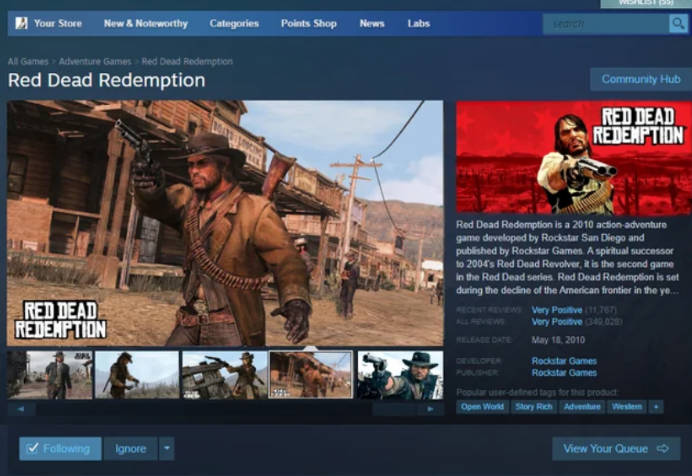Click inside the store search field
692x476 pixels.
click(606, 23)
